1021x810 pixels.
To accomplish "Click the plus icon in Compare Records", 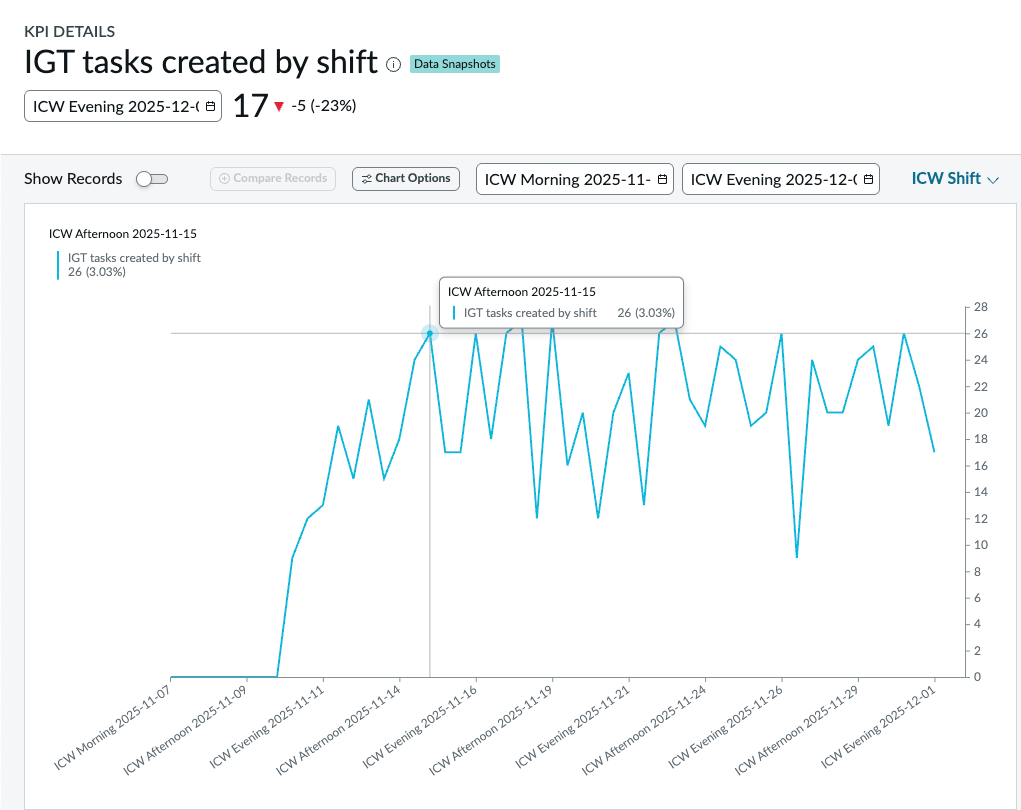I will (224, 178).
